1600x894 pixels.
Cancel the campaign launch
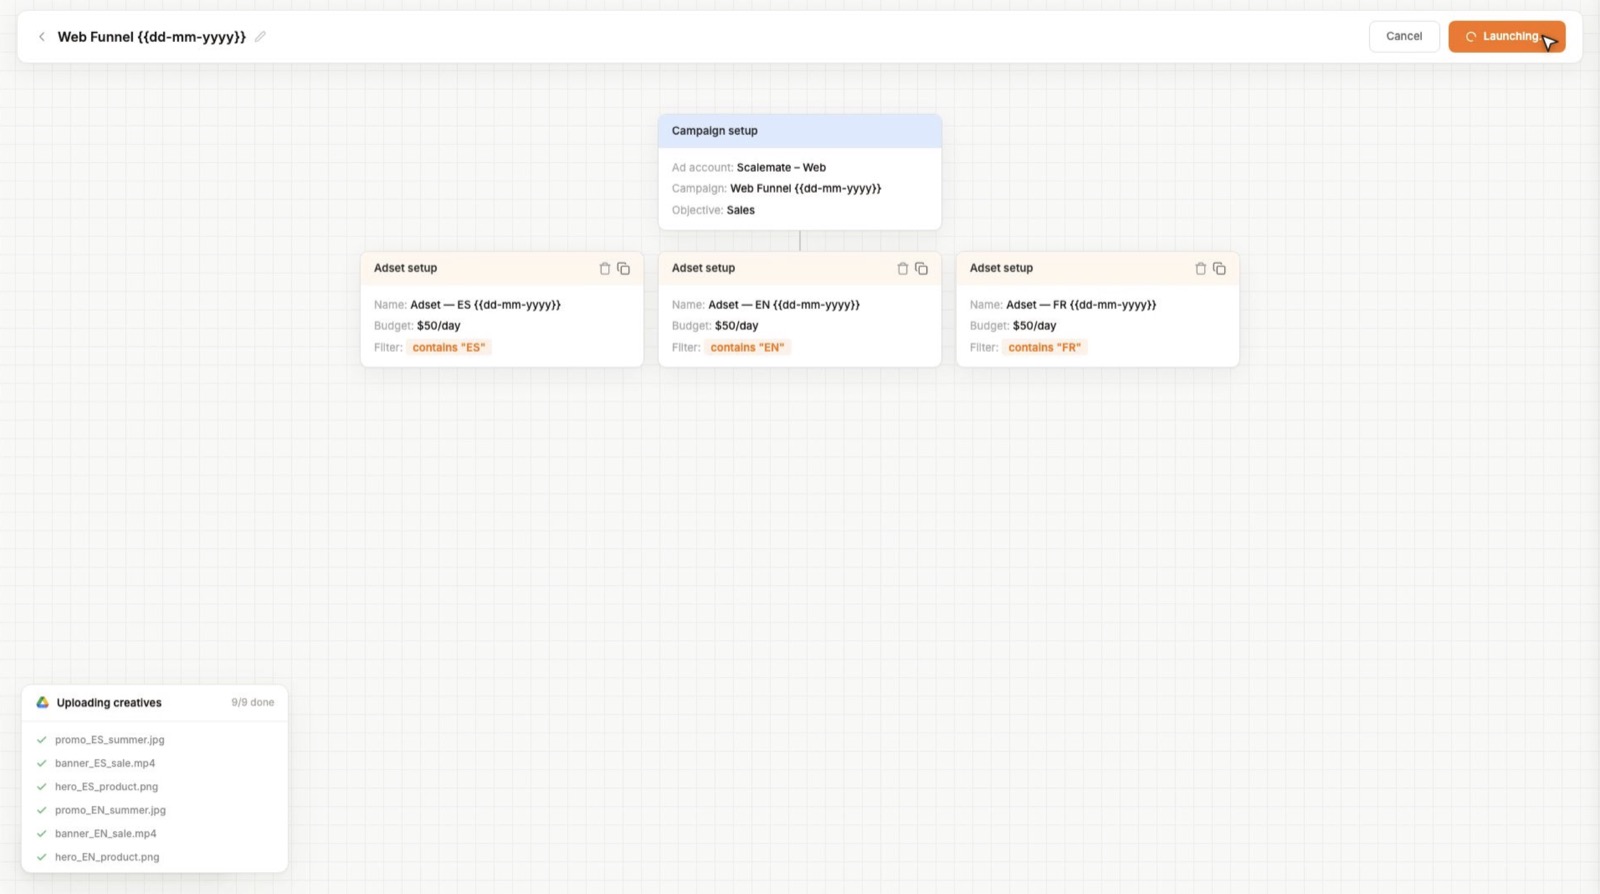[1404, 36]
